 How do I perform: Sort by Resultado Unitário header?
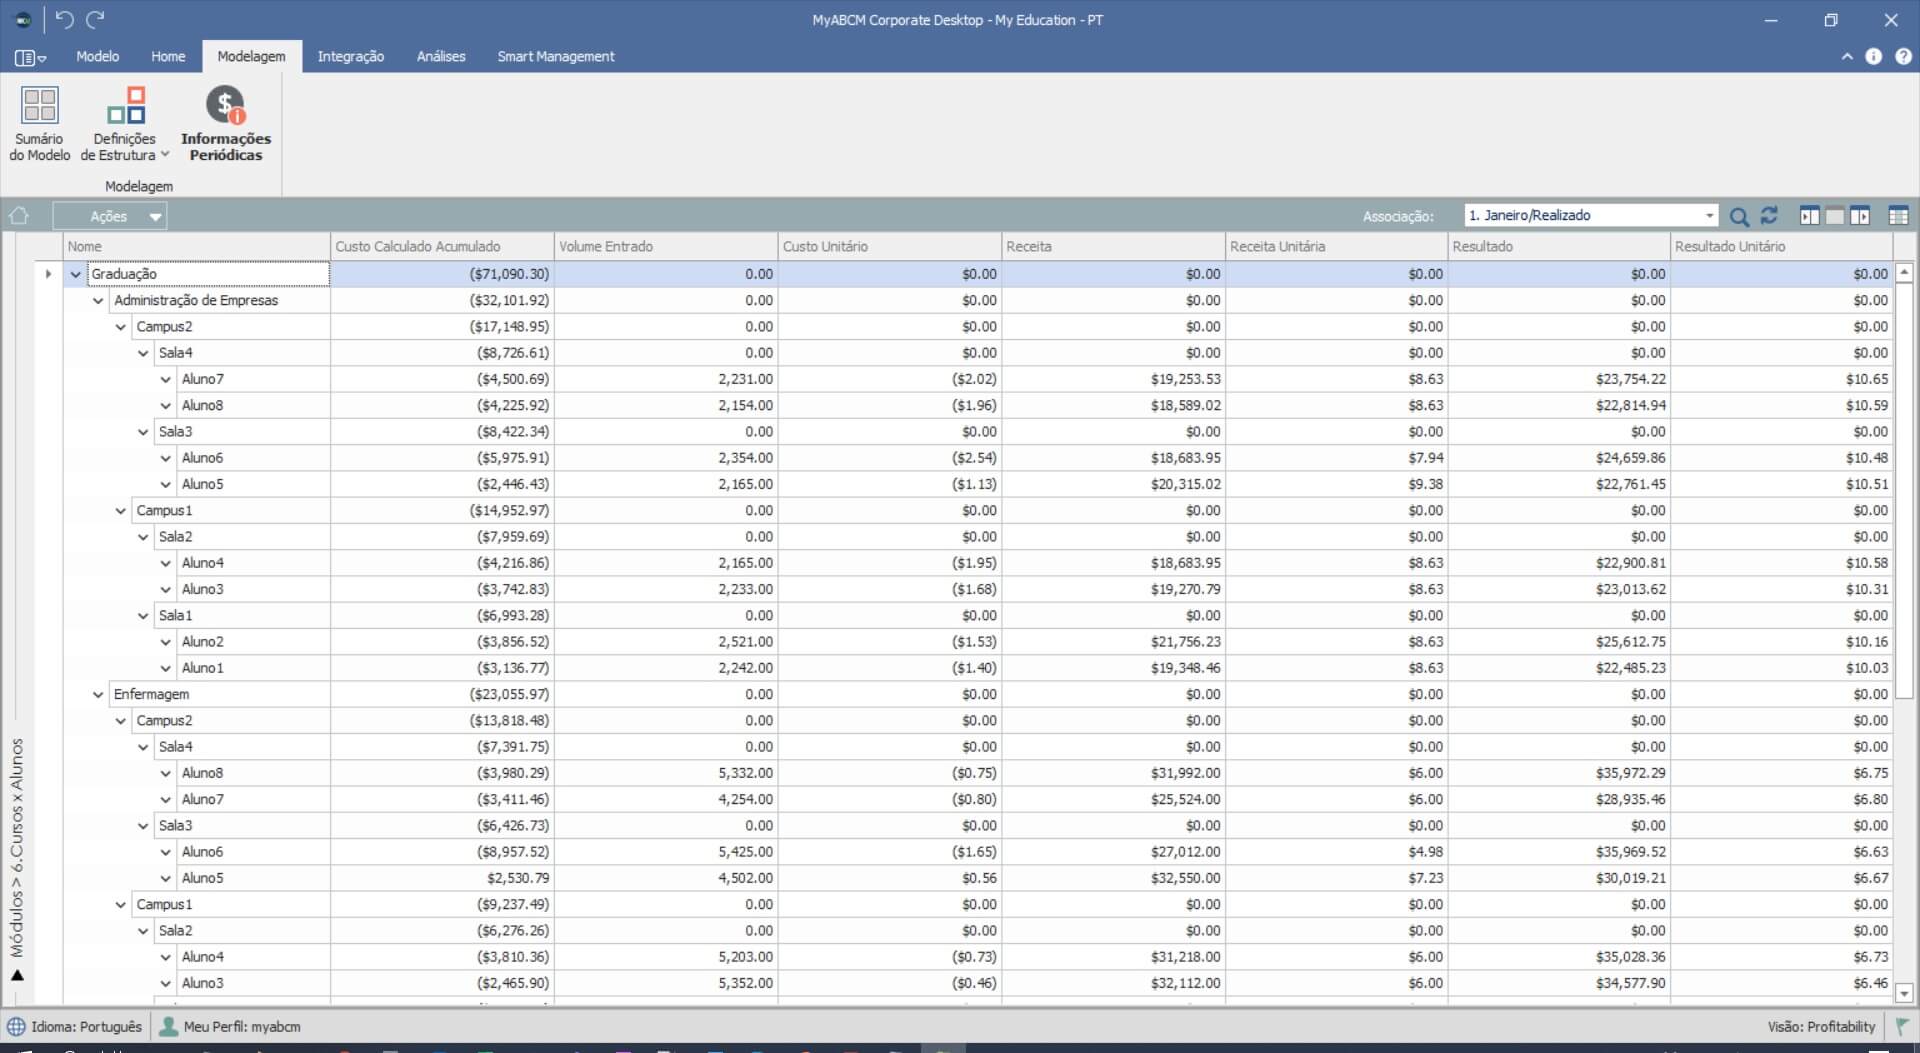1782,246
